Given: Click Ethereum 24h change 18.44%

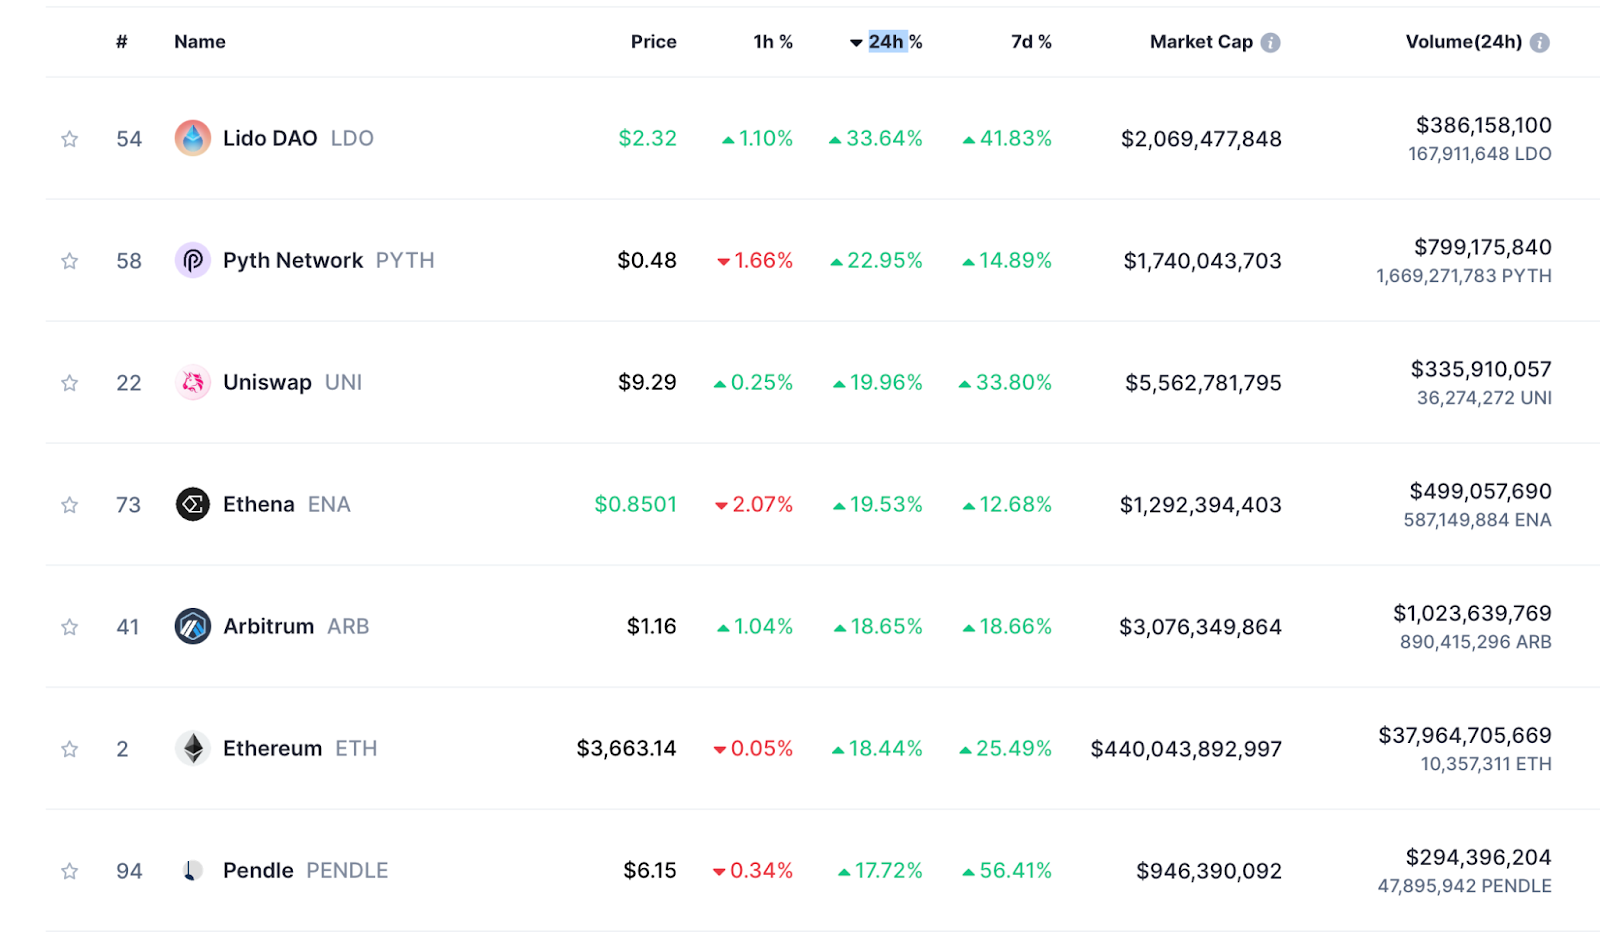Looking at the screenshot, I should [x=877, y=748].
